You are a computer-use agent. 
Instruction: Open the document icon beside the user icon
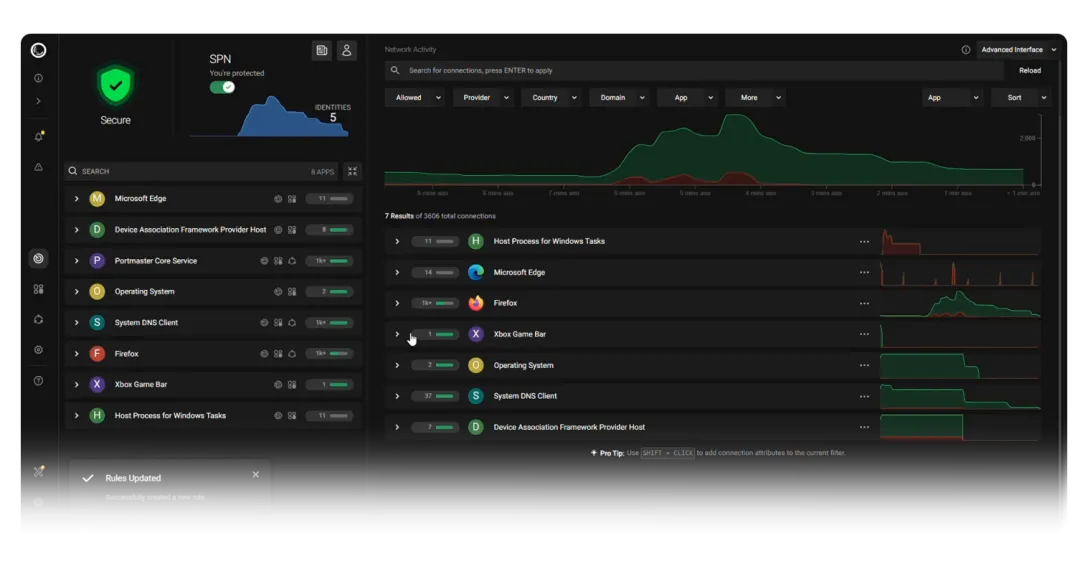tap(322, 50)
